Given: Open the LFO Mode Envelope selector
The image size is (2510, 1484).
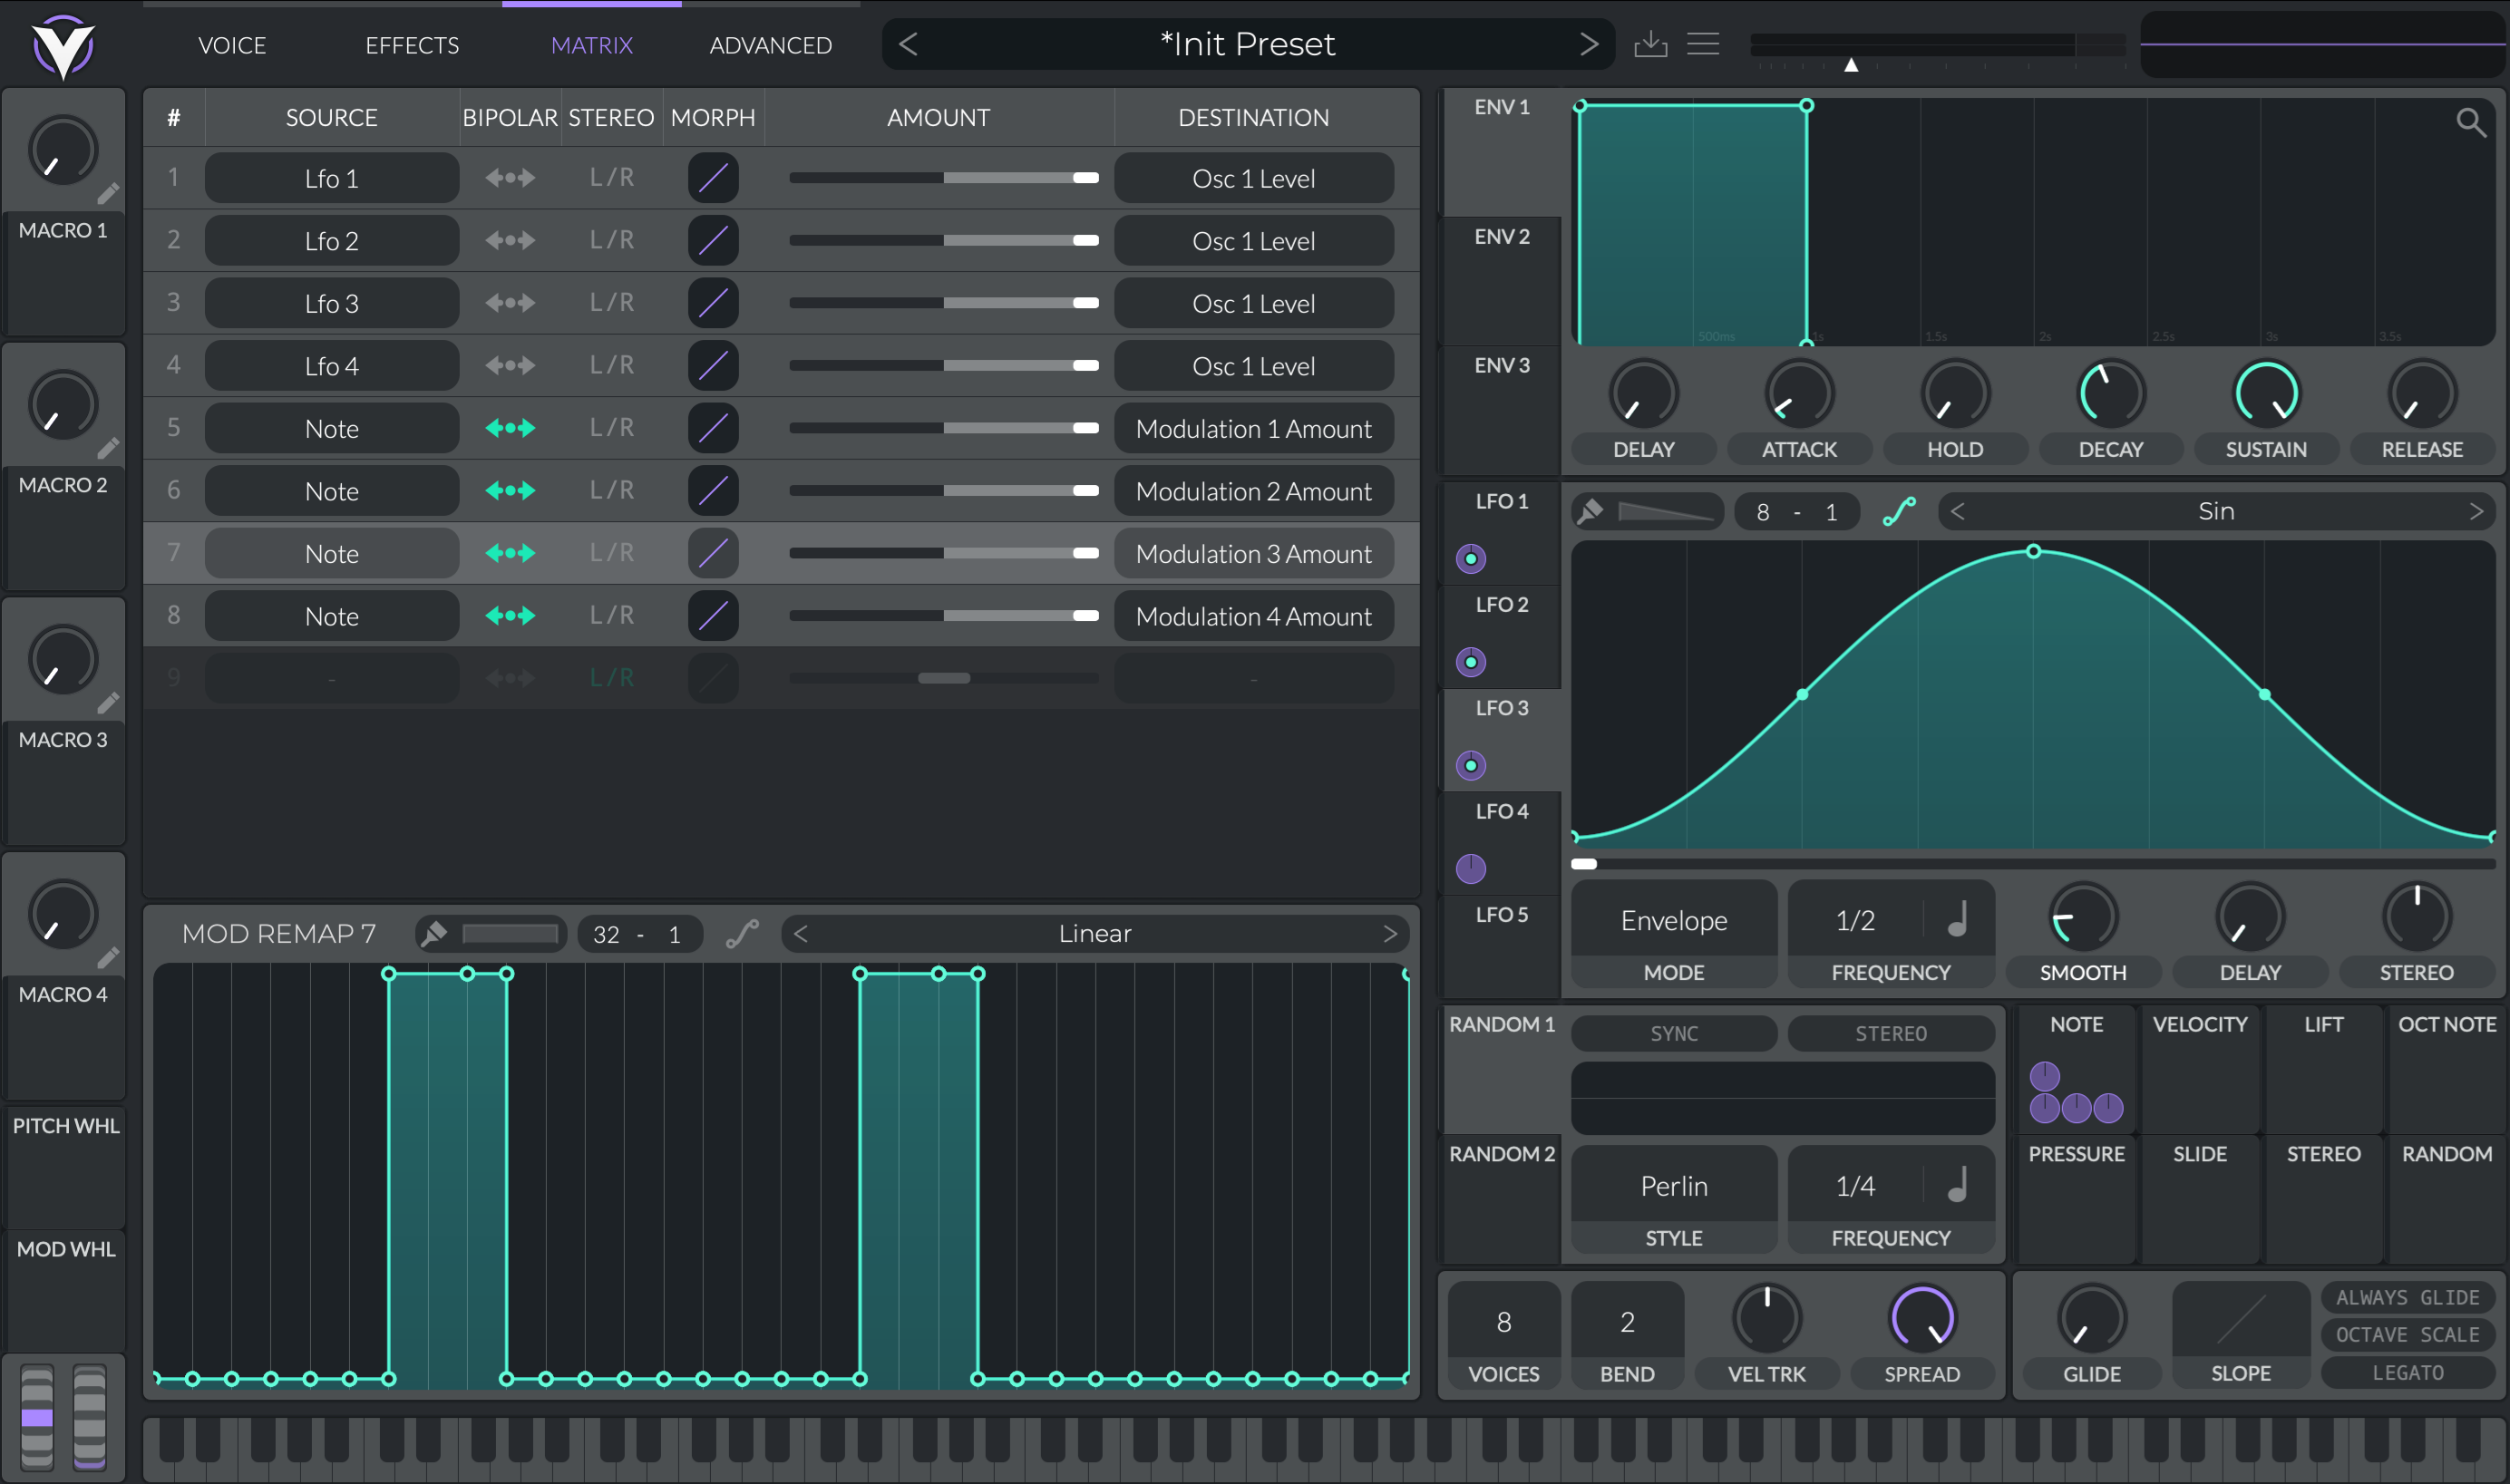Looking at the screenshot, I should (x=1674, y=919).
